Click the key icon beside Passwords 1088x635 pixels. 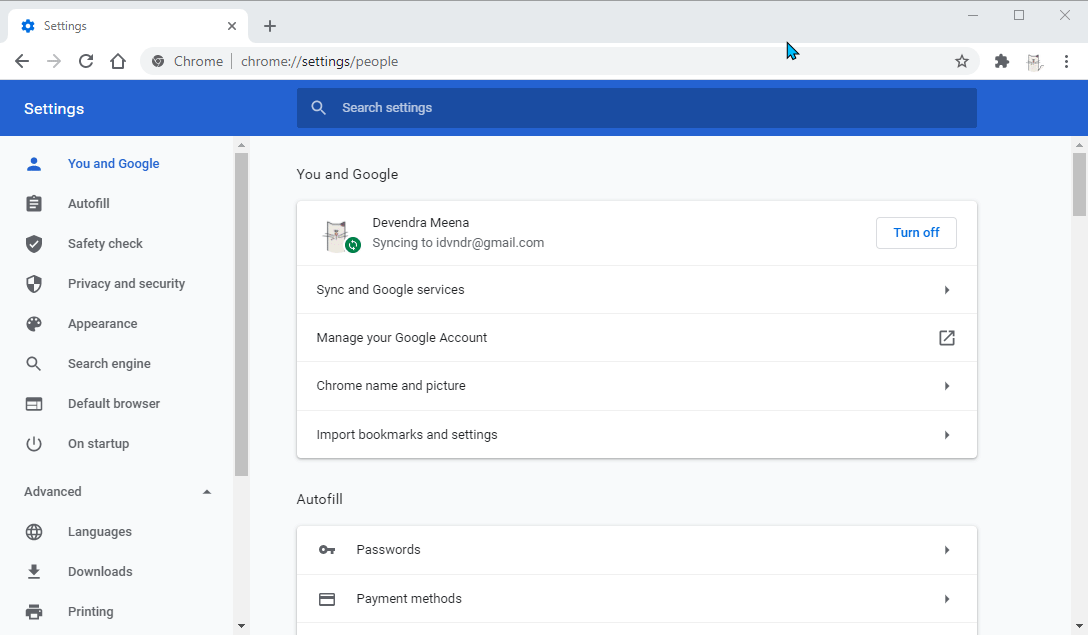point(327,550)
